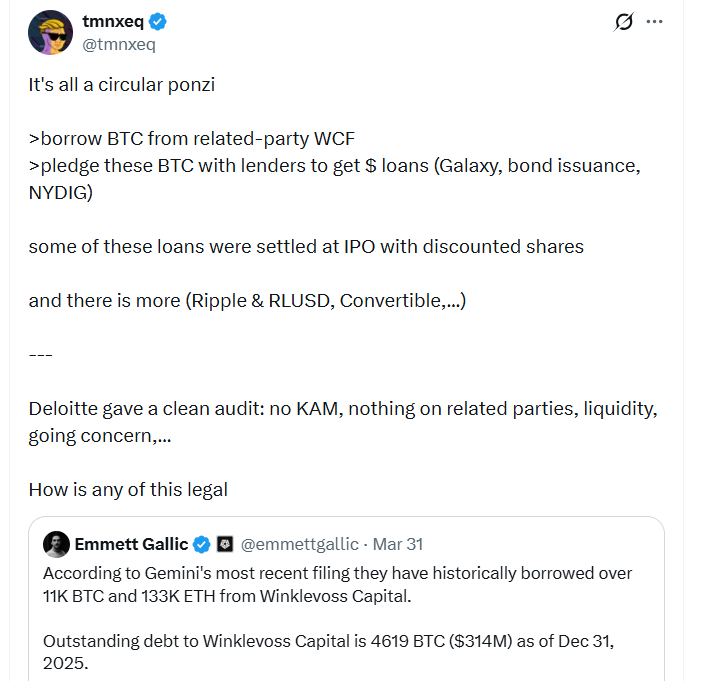Click the "Ripple & RLUSD, Convertible" line
The height and width of the screenshot is (681, 702).
pos(247,300)
